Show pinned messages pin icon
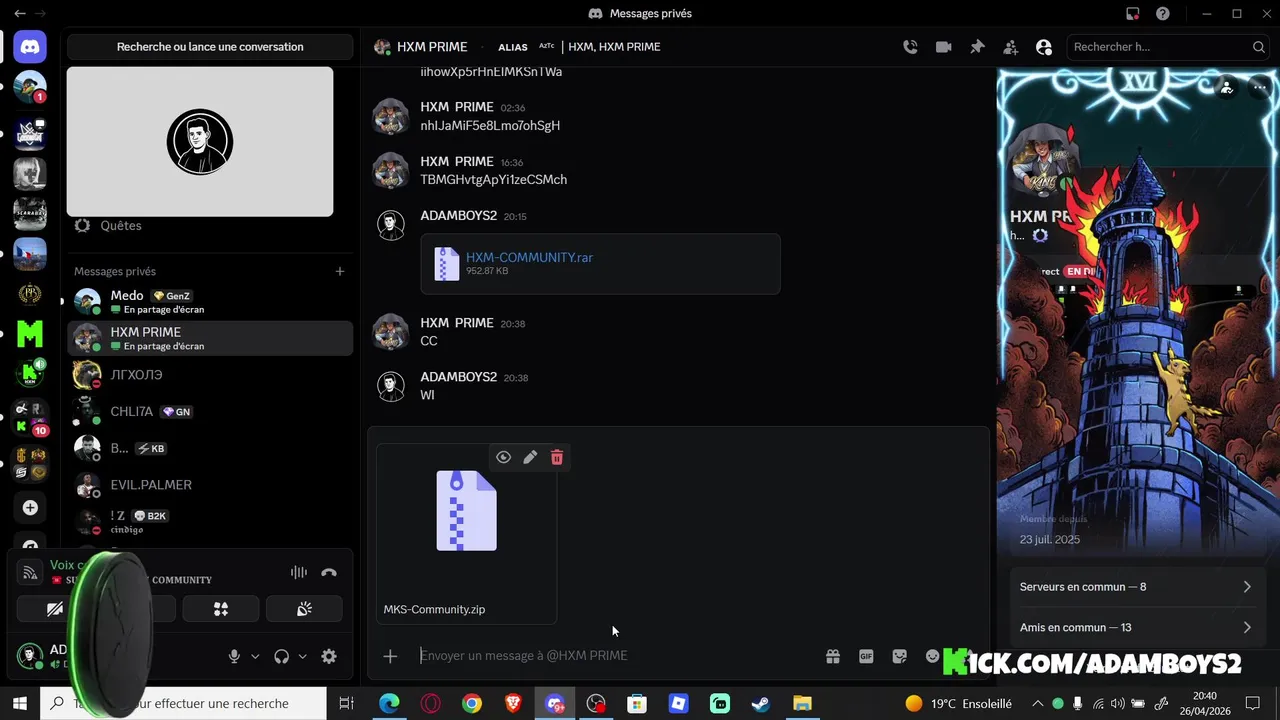Viewport: 1280px width, 720px height. click(x=977, y=47)
